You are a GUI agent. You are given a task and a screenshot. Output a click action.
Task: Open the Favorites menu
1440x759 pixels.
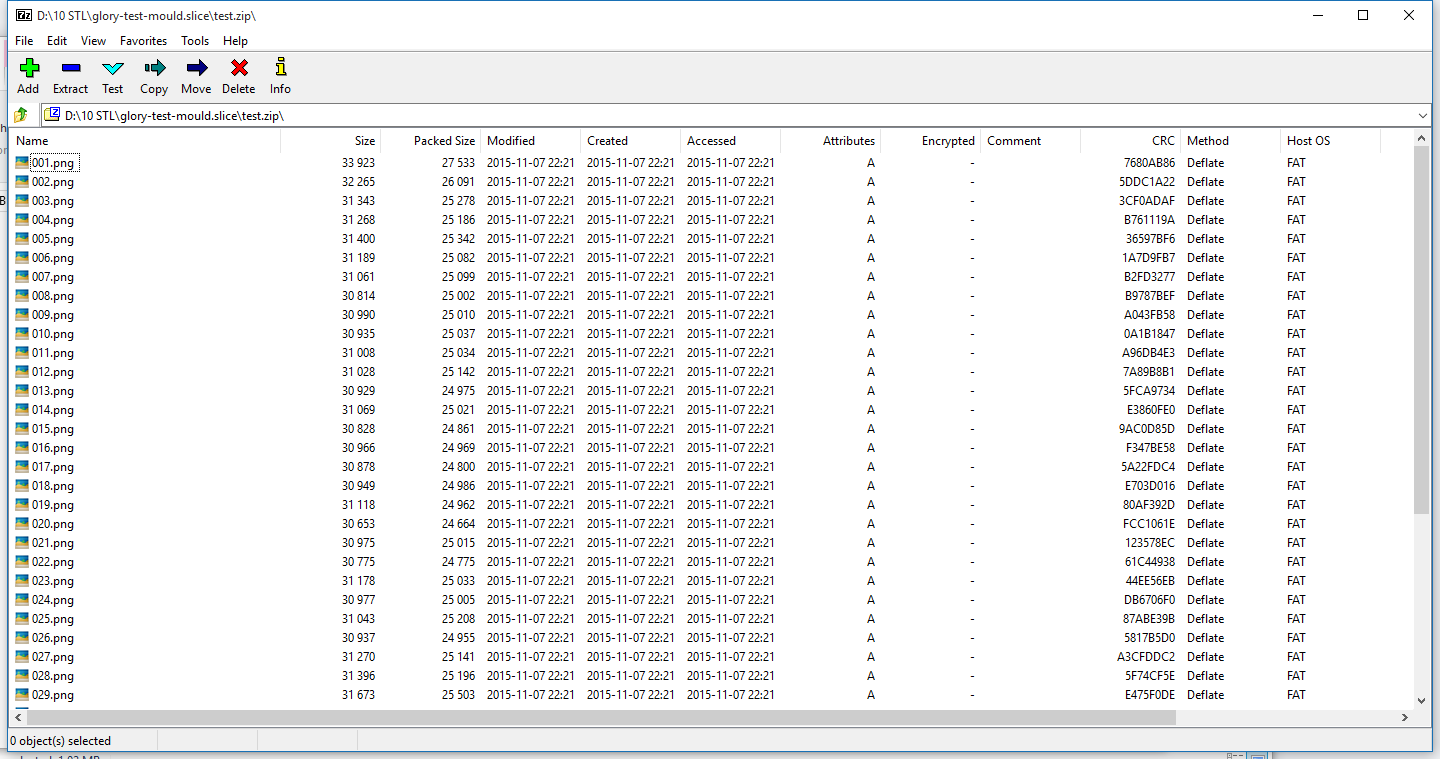[x=143, y=41]
